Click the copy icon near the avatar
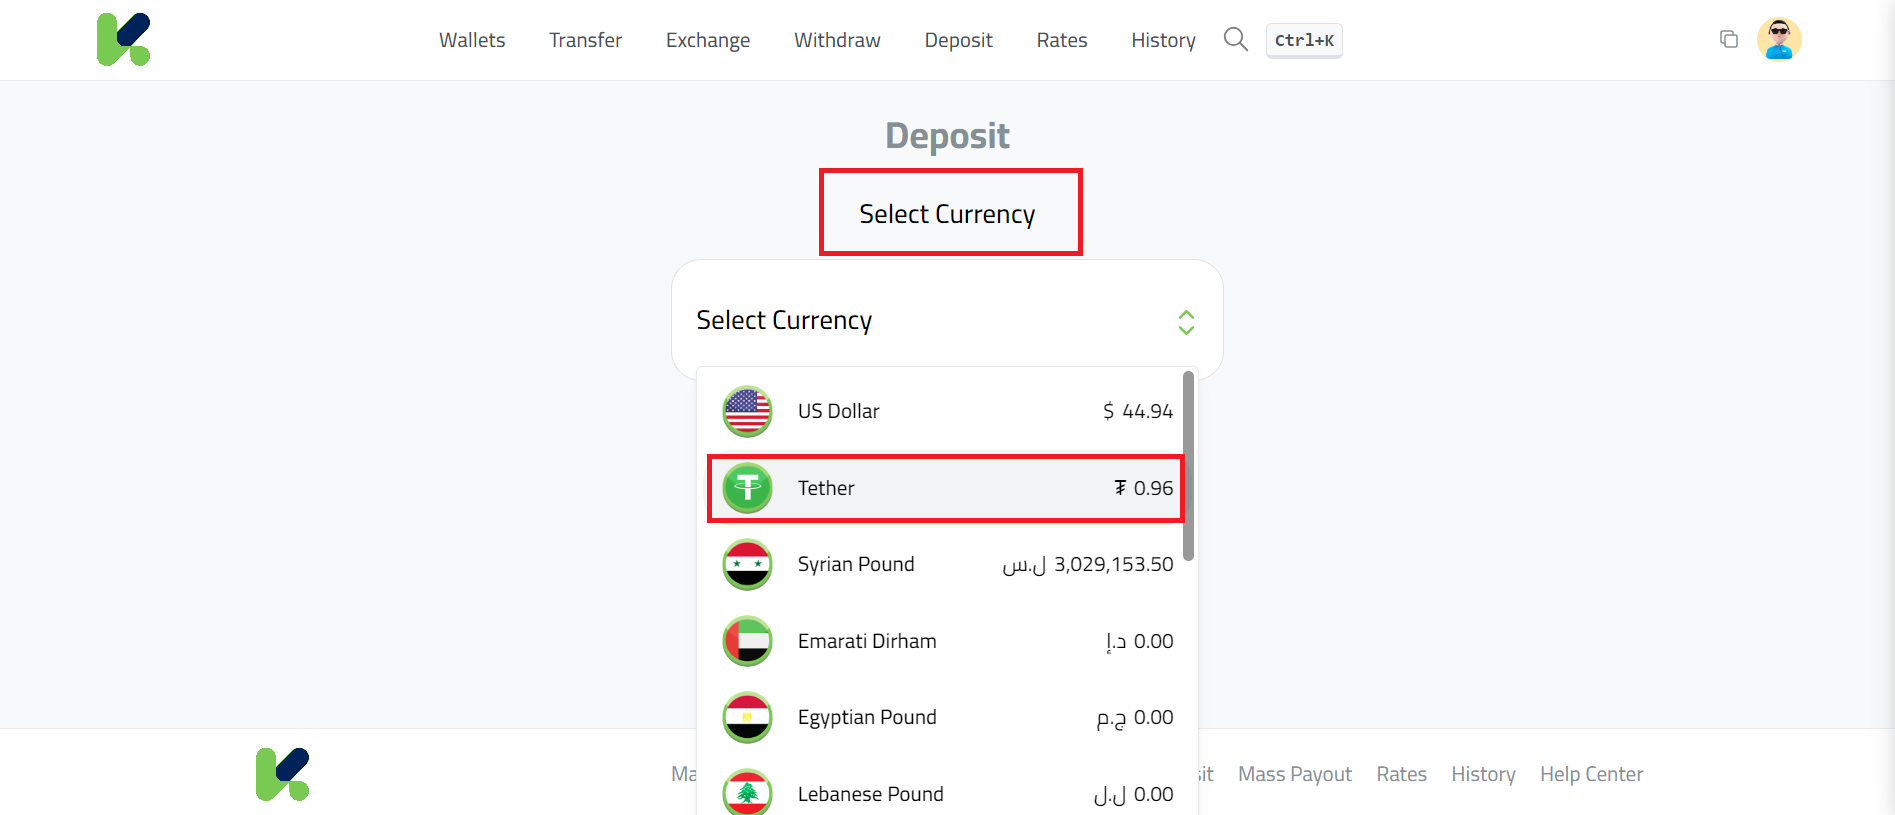 tap(1728, 38)
